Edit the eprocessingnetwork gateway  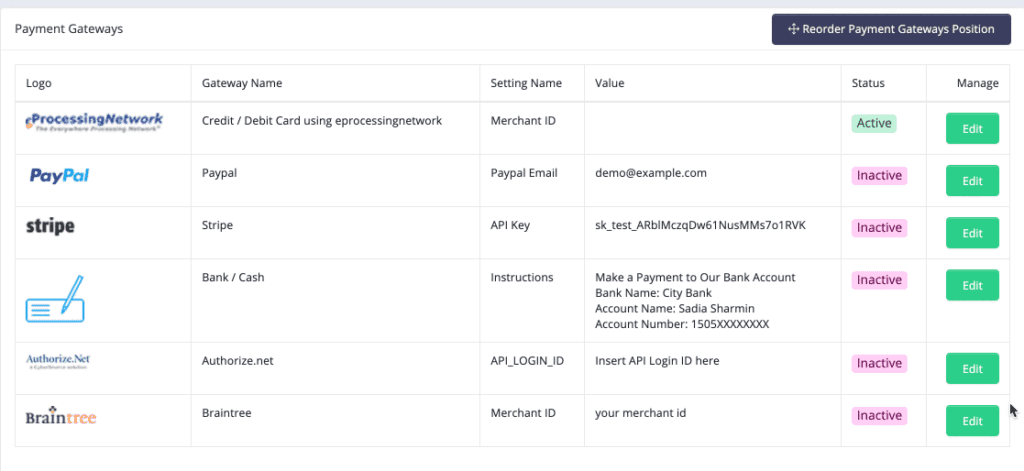(972, 128)
